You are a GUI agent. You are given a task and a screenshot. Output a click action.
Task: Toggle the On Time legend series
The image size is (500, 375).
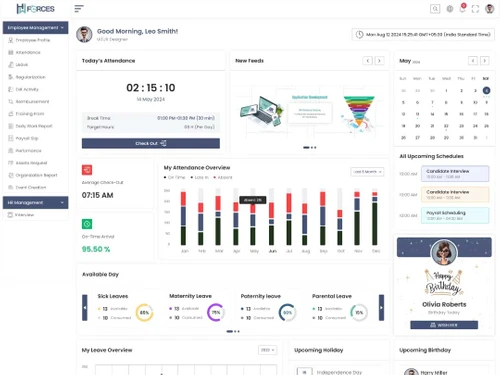click(x=174, y=177)
